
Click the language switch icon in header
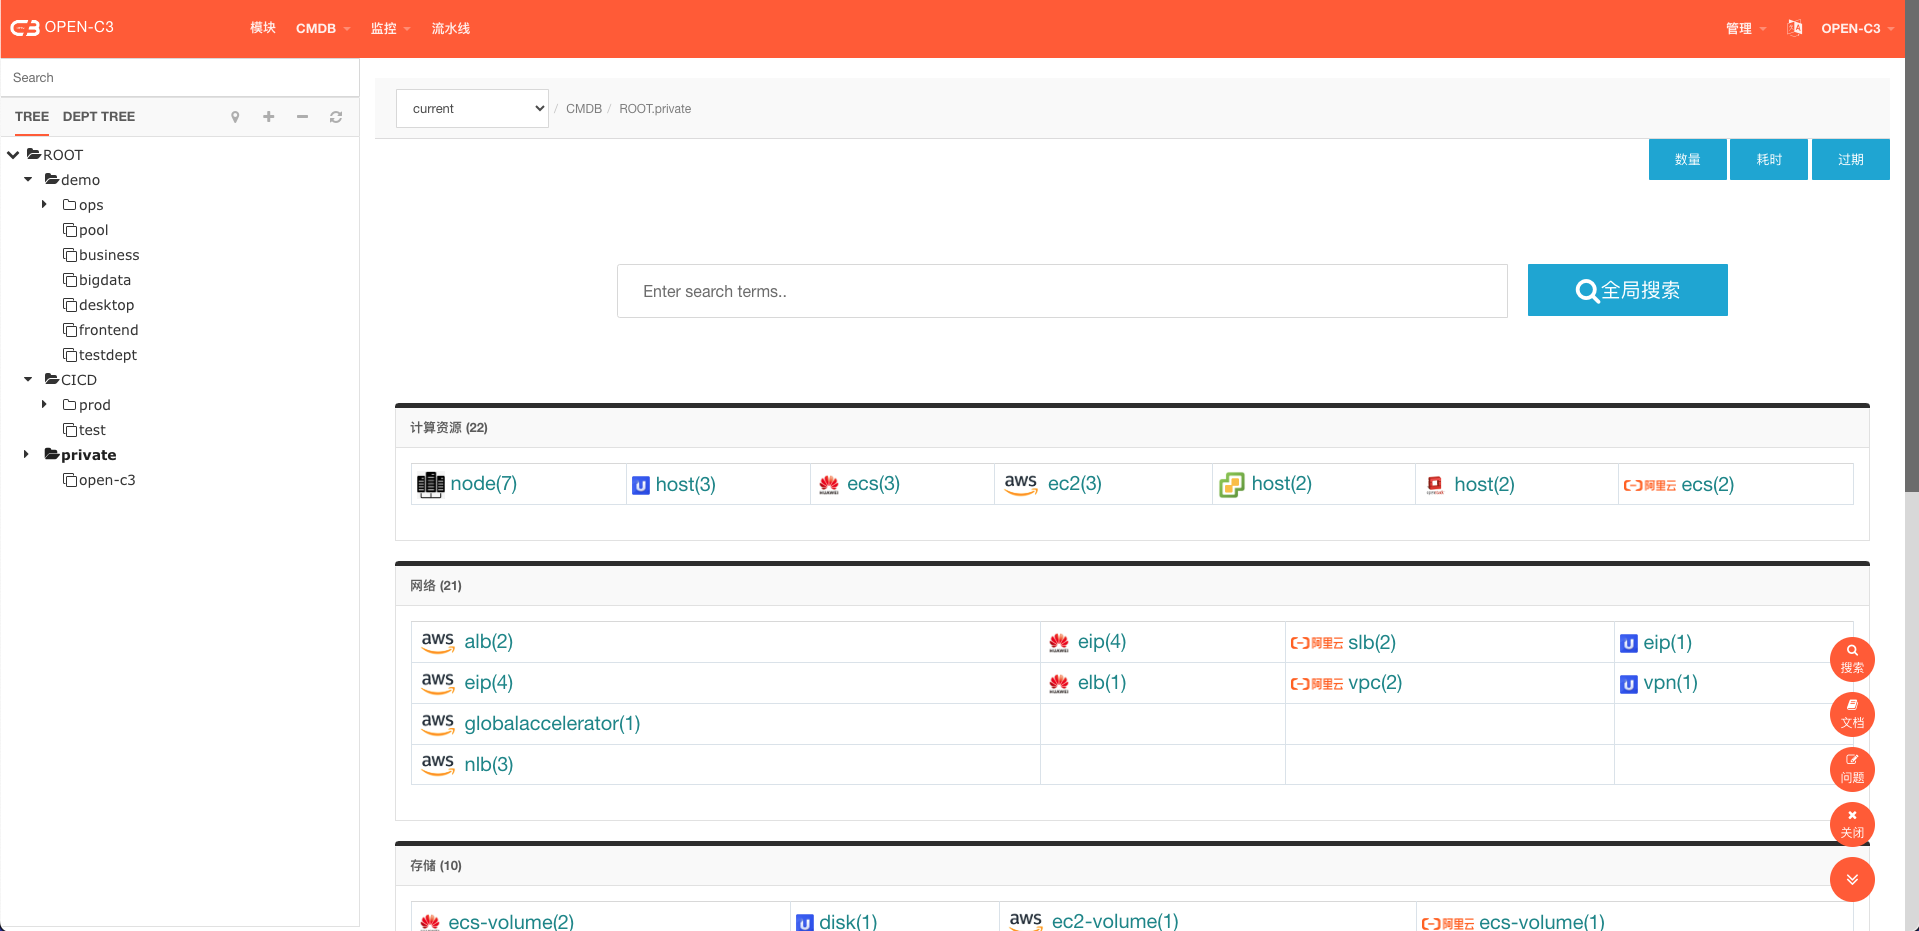pyautogui.click(x=1794, y=28)
